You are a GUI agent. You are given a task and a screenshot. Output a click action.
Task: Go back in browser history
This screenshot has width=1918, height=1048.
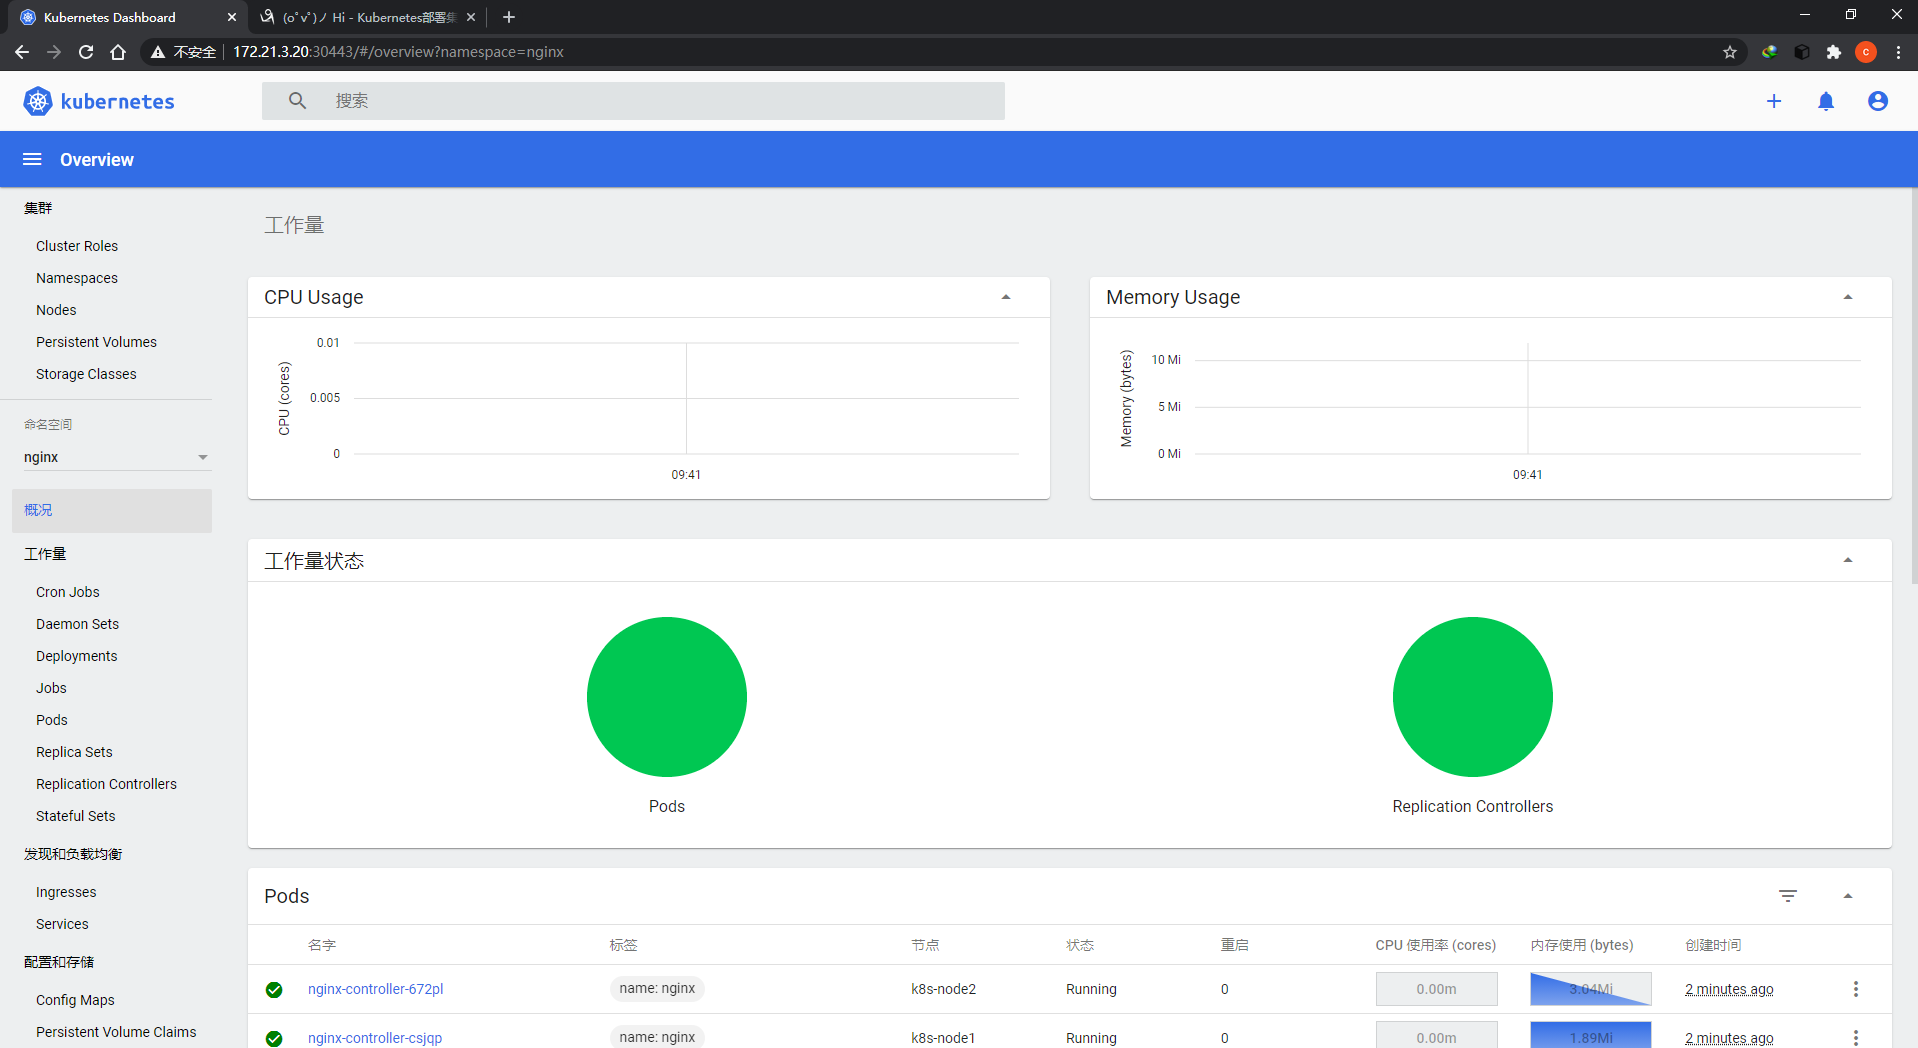click(x=22, y=52)
